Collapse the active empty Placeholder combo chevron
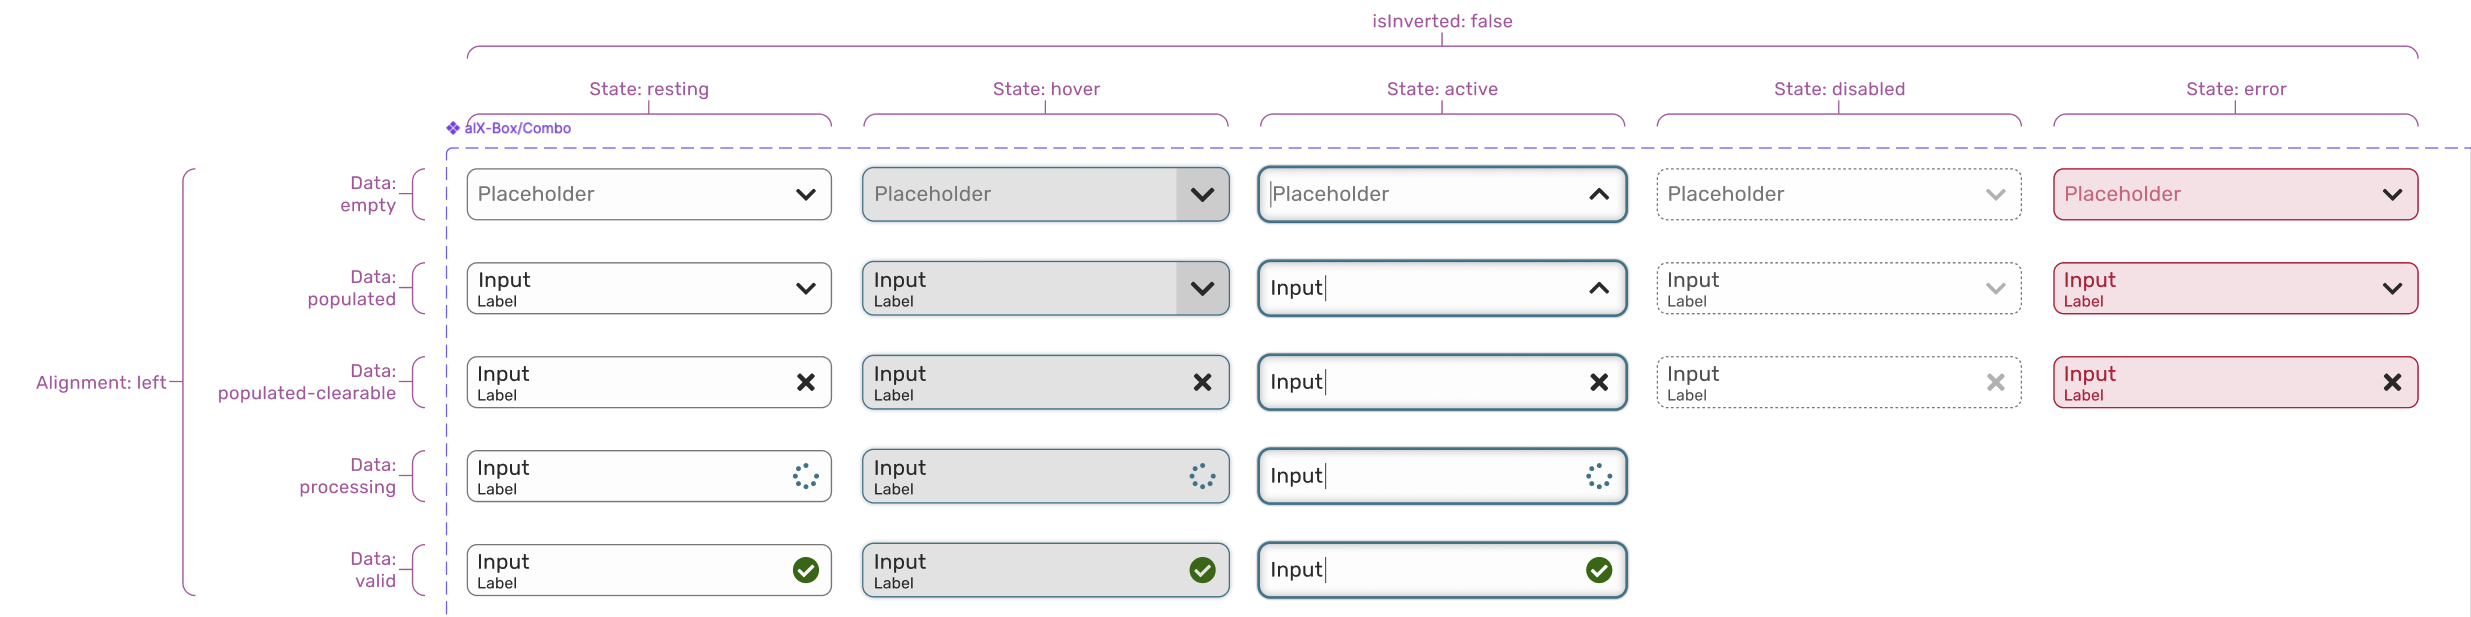This screenshot has width=2471, height=617. pyautogui.click(x=1599, y=194)
